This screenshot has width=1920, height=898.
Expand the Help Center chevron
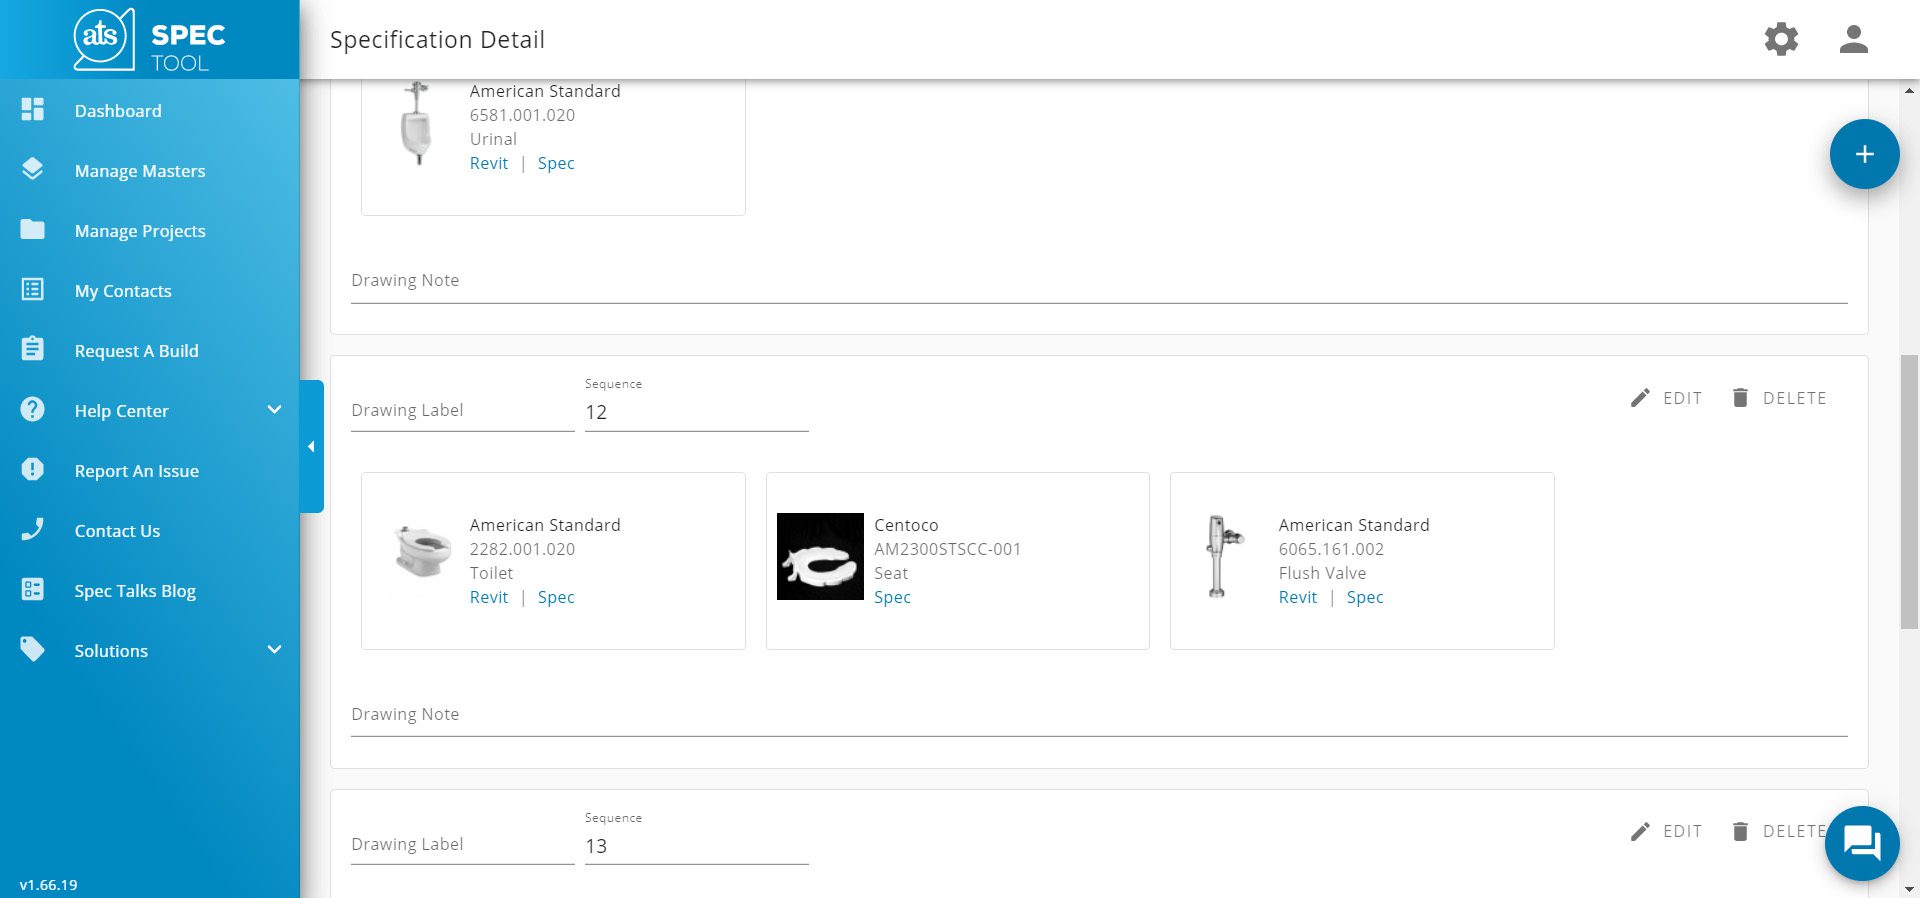click(274, 410)
